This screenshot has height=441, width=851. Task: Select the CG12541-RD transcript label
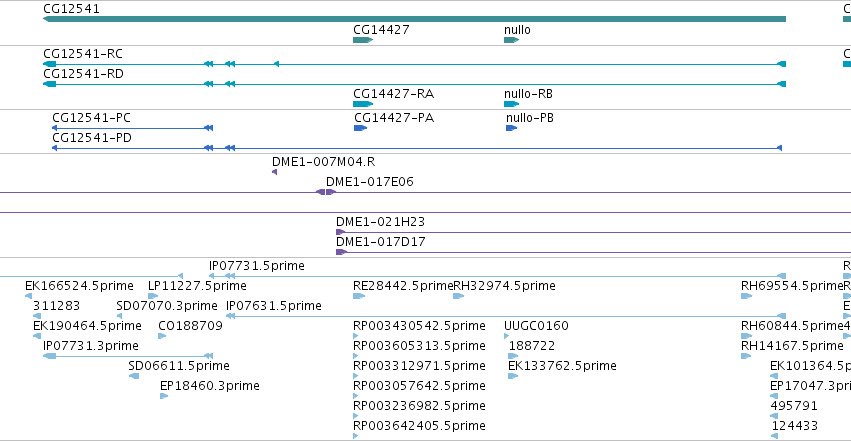coord(83,74)
